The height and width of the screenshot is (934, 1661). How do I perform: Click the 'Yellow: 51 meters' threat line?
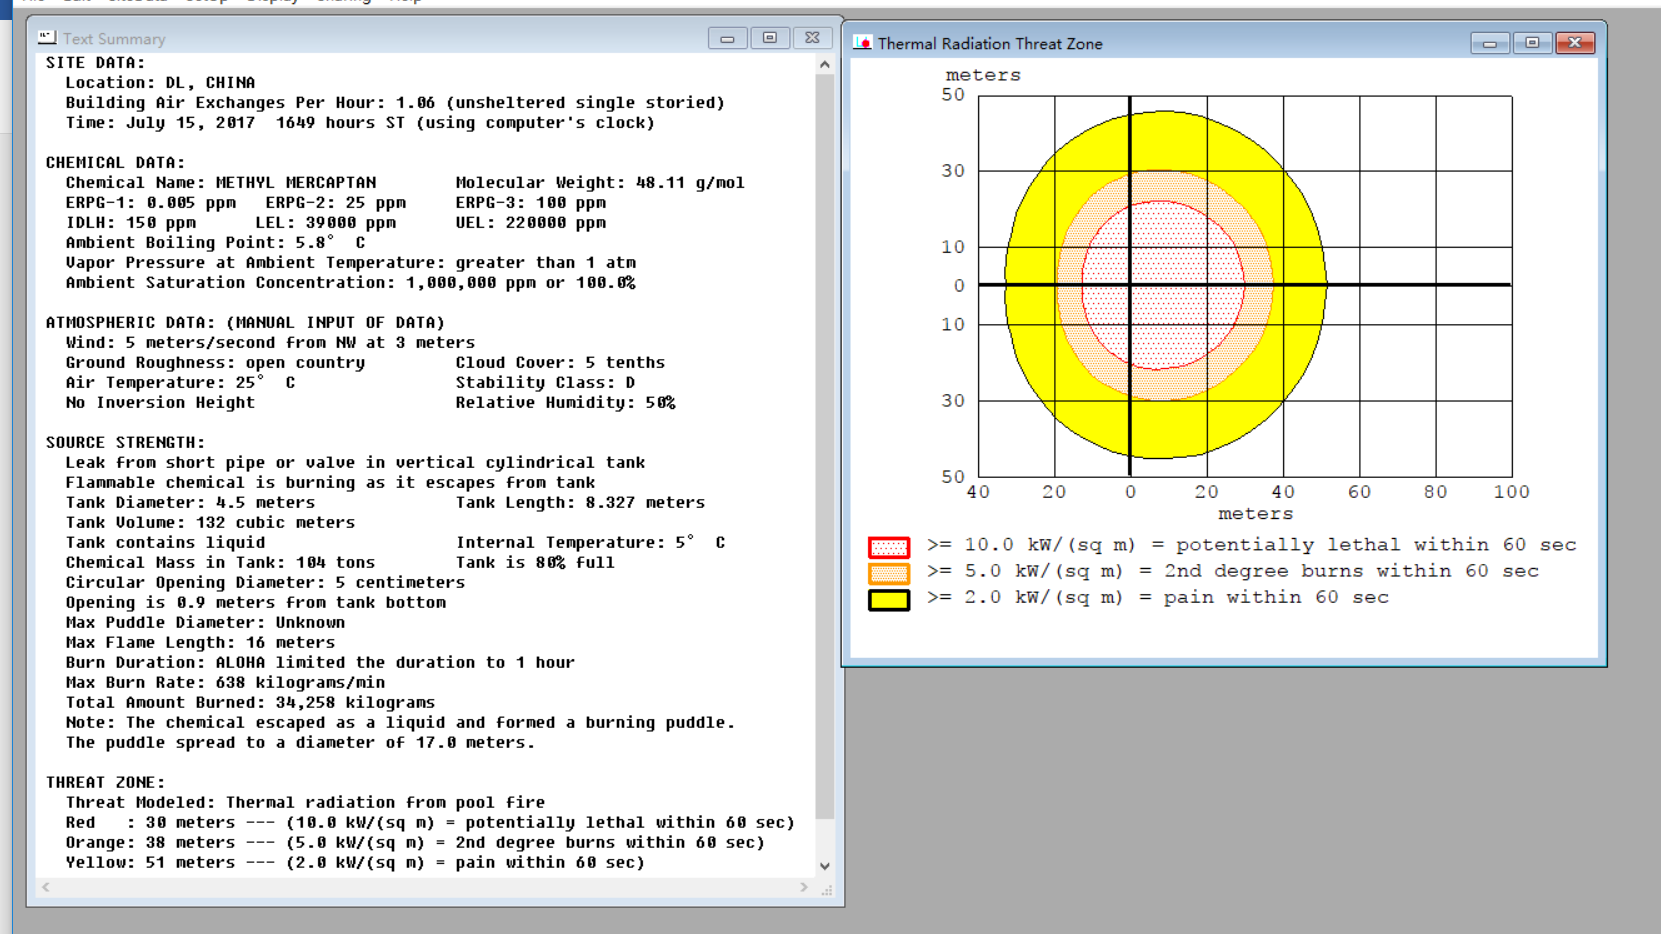[x=355, y=863]
